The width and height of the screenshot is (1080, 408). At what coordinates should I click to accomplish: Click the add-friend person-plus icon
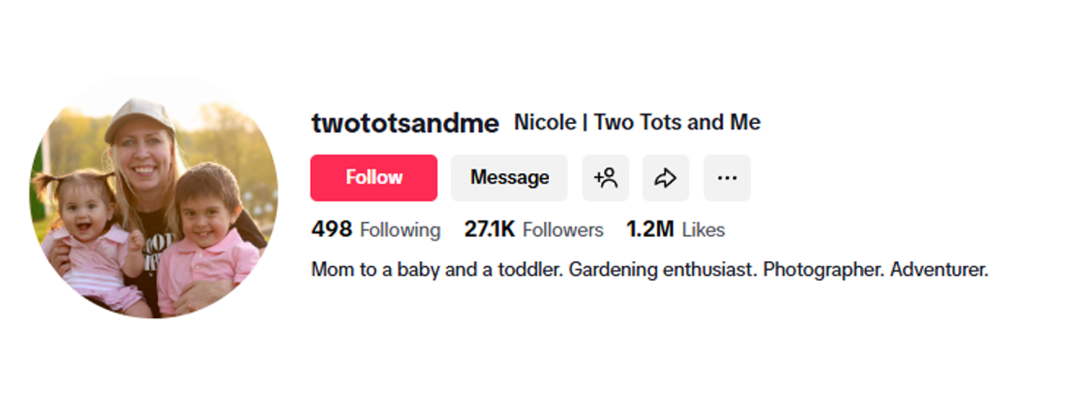point(606,178)
